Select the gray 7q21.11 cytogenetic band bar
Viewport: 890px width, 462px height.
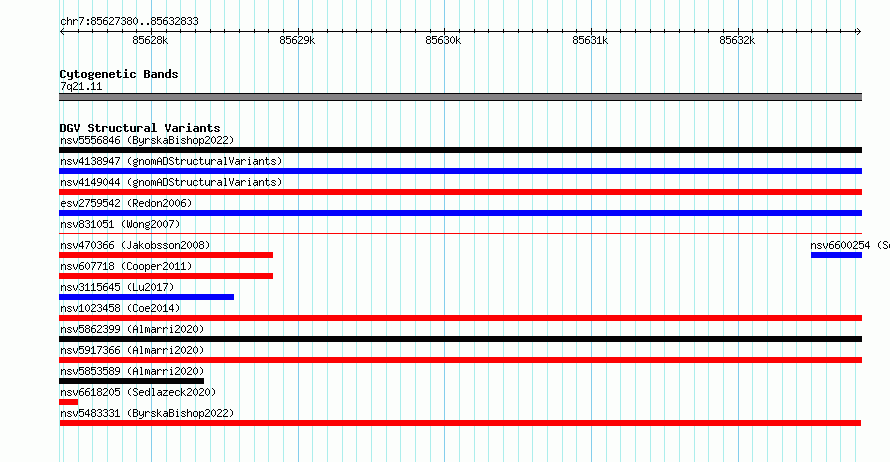[x=460, y=97]
